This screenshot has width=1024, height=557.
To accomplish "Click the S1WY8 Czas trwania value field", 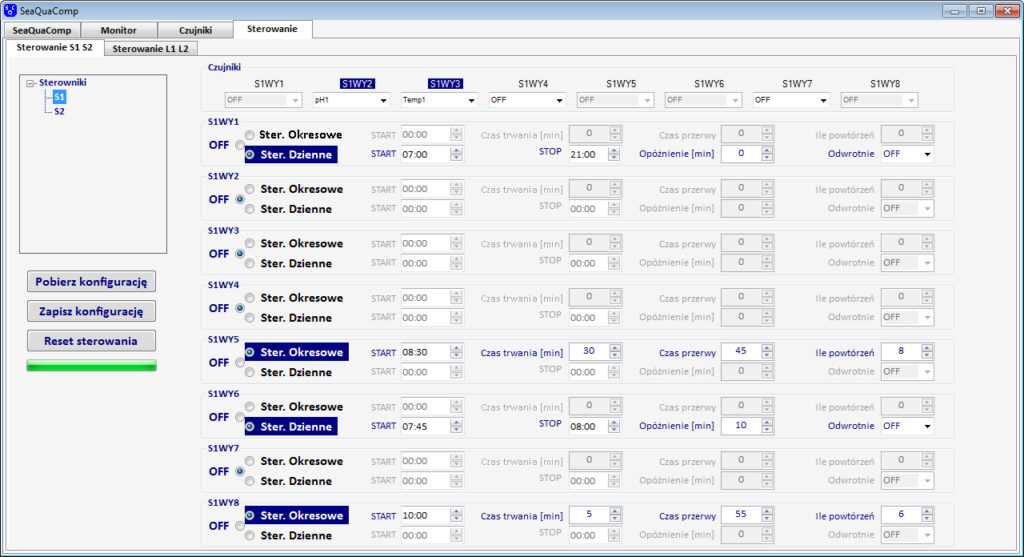I will [x=588, y=515].
